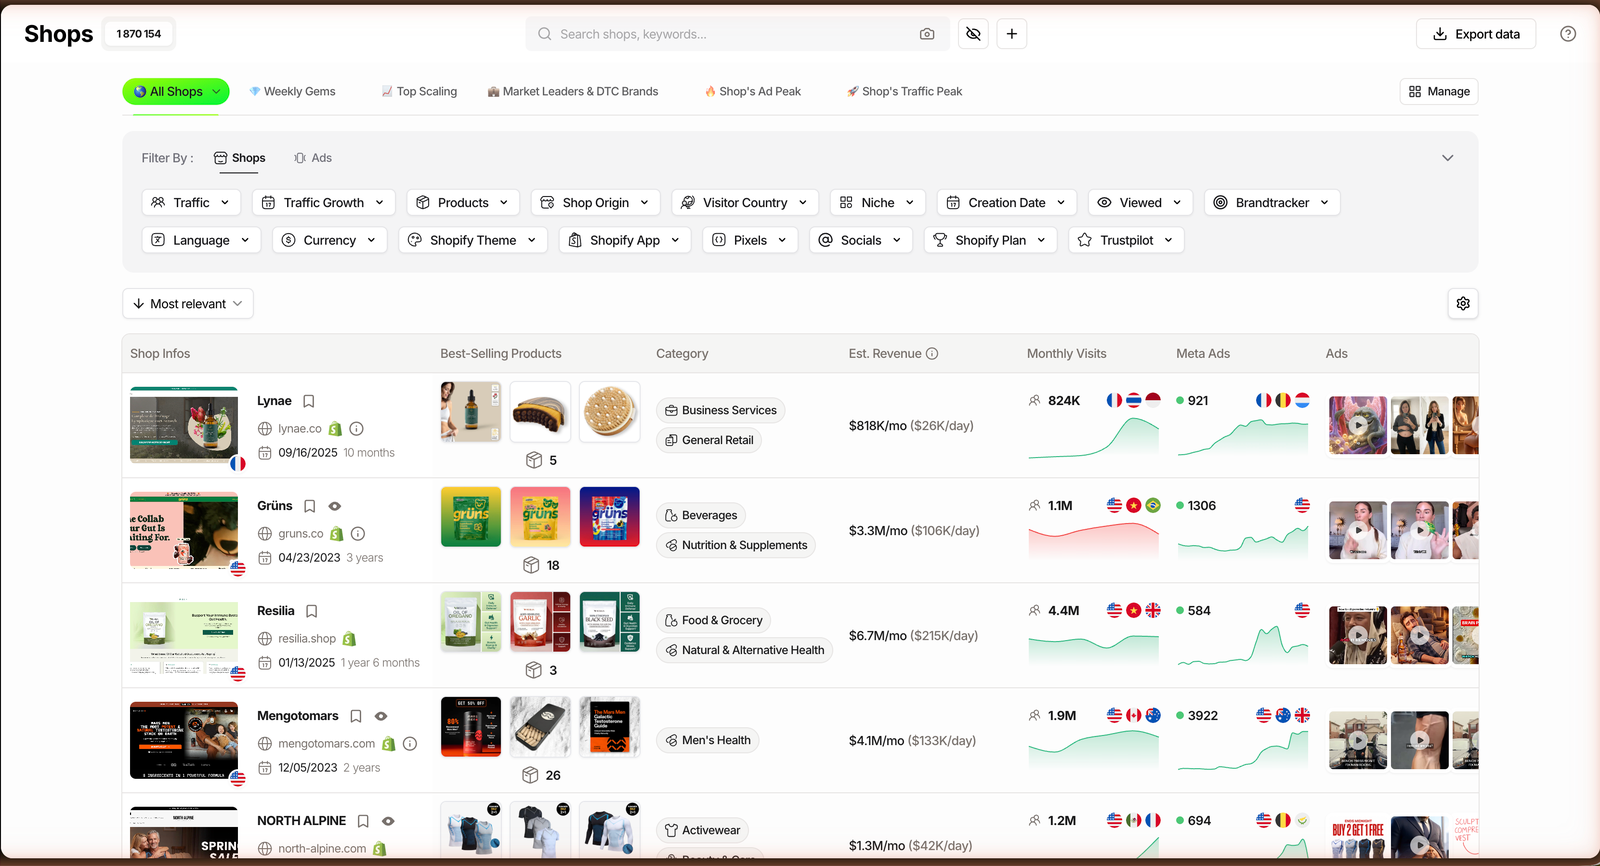
Task: Bookmark the Mengotomars shop
Action: [x=356, y=716]
